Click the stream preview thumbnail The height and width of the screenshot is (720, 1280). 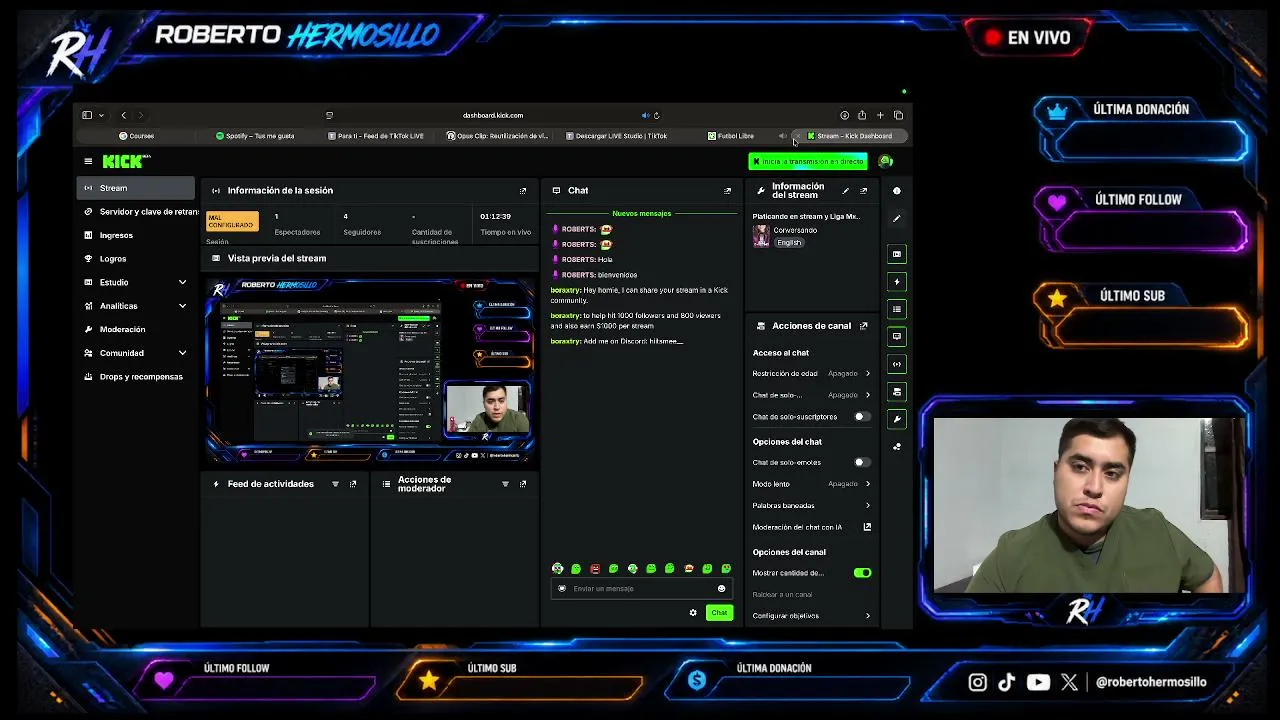coord(370,370)
